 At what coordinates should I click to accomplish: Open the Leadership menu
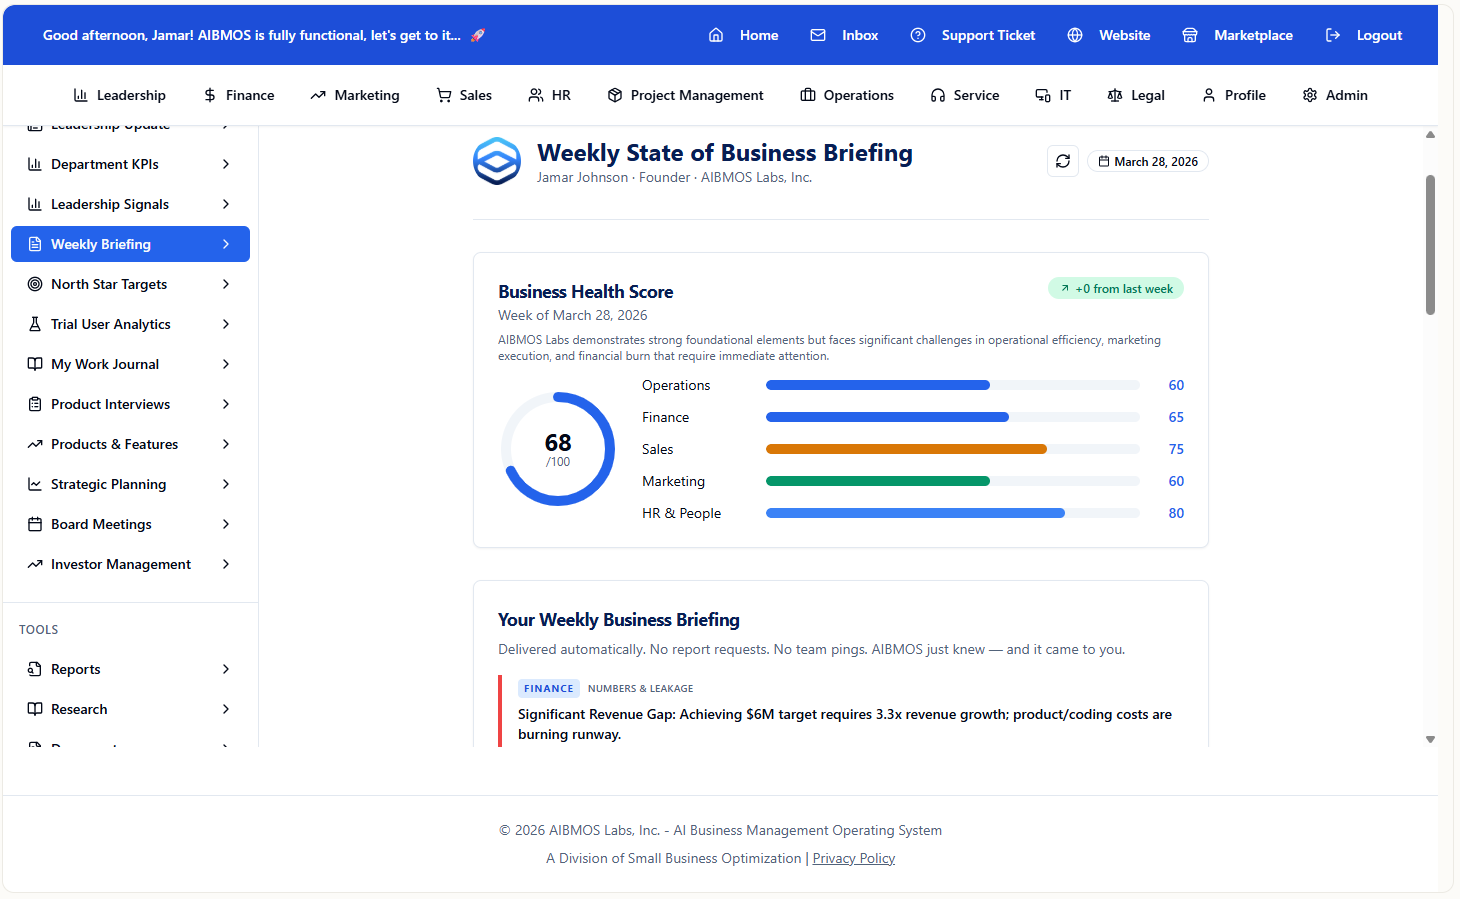tap(119, 95)
